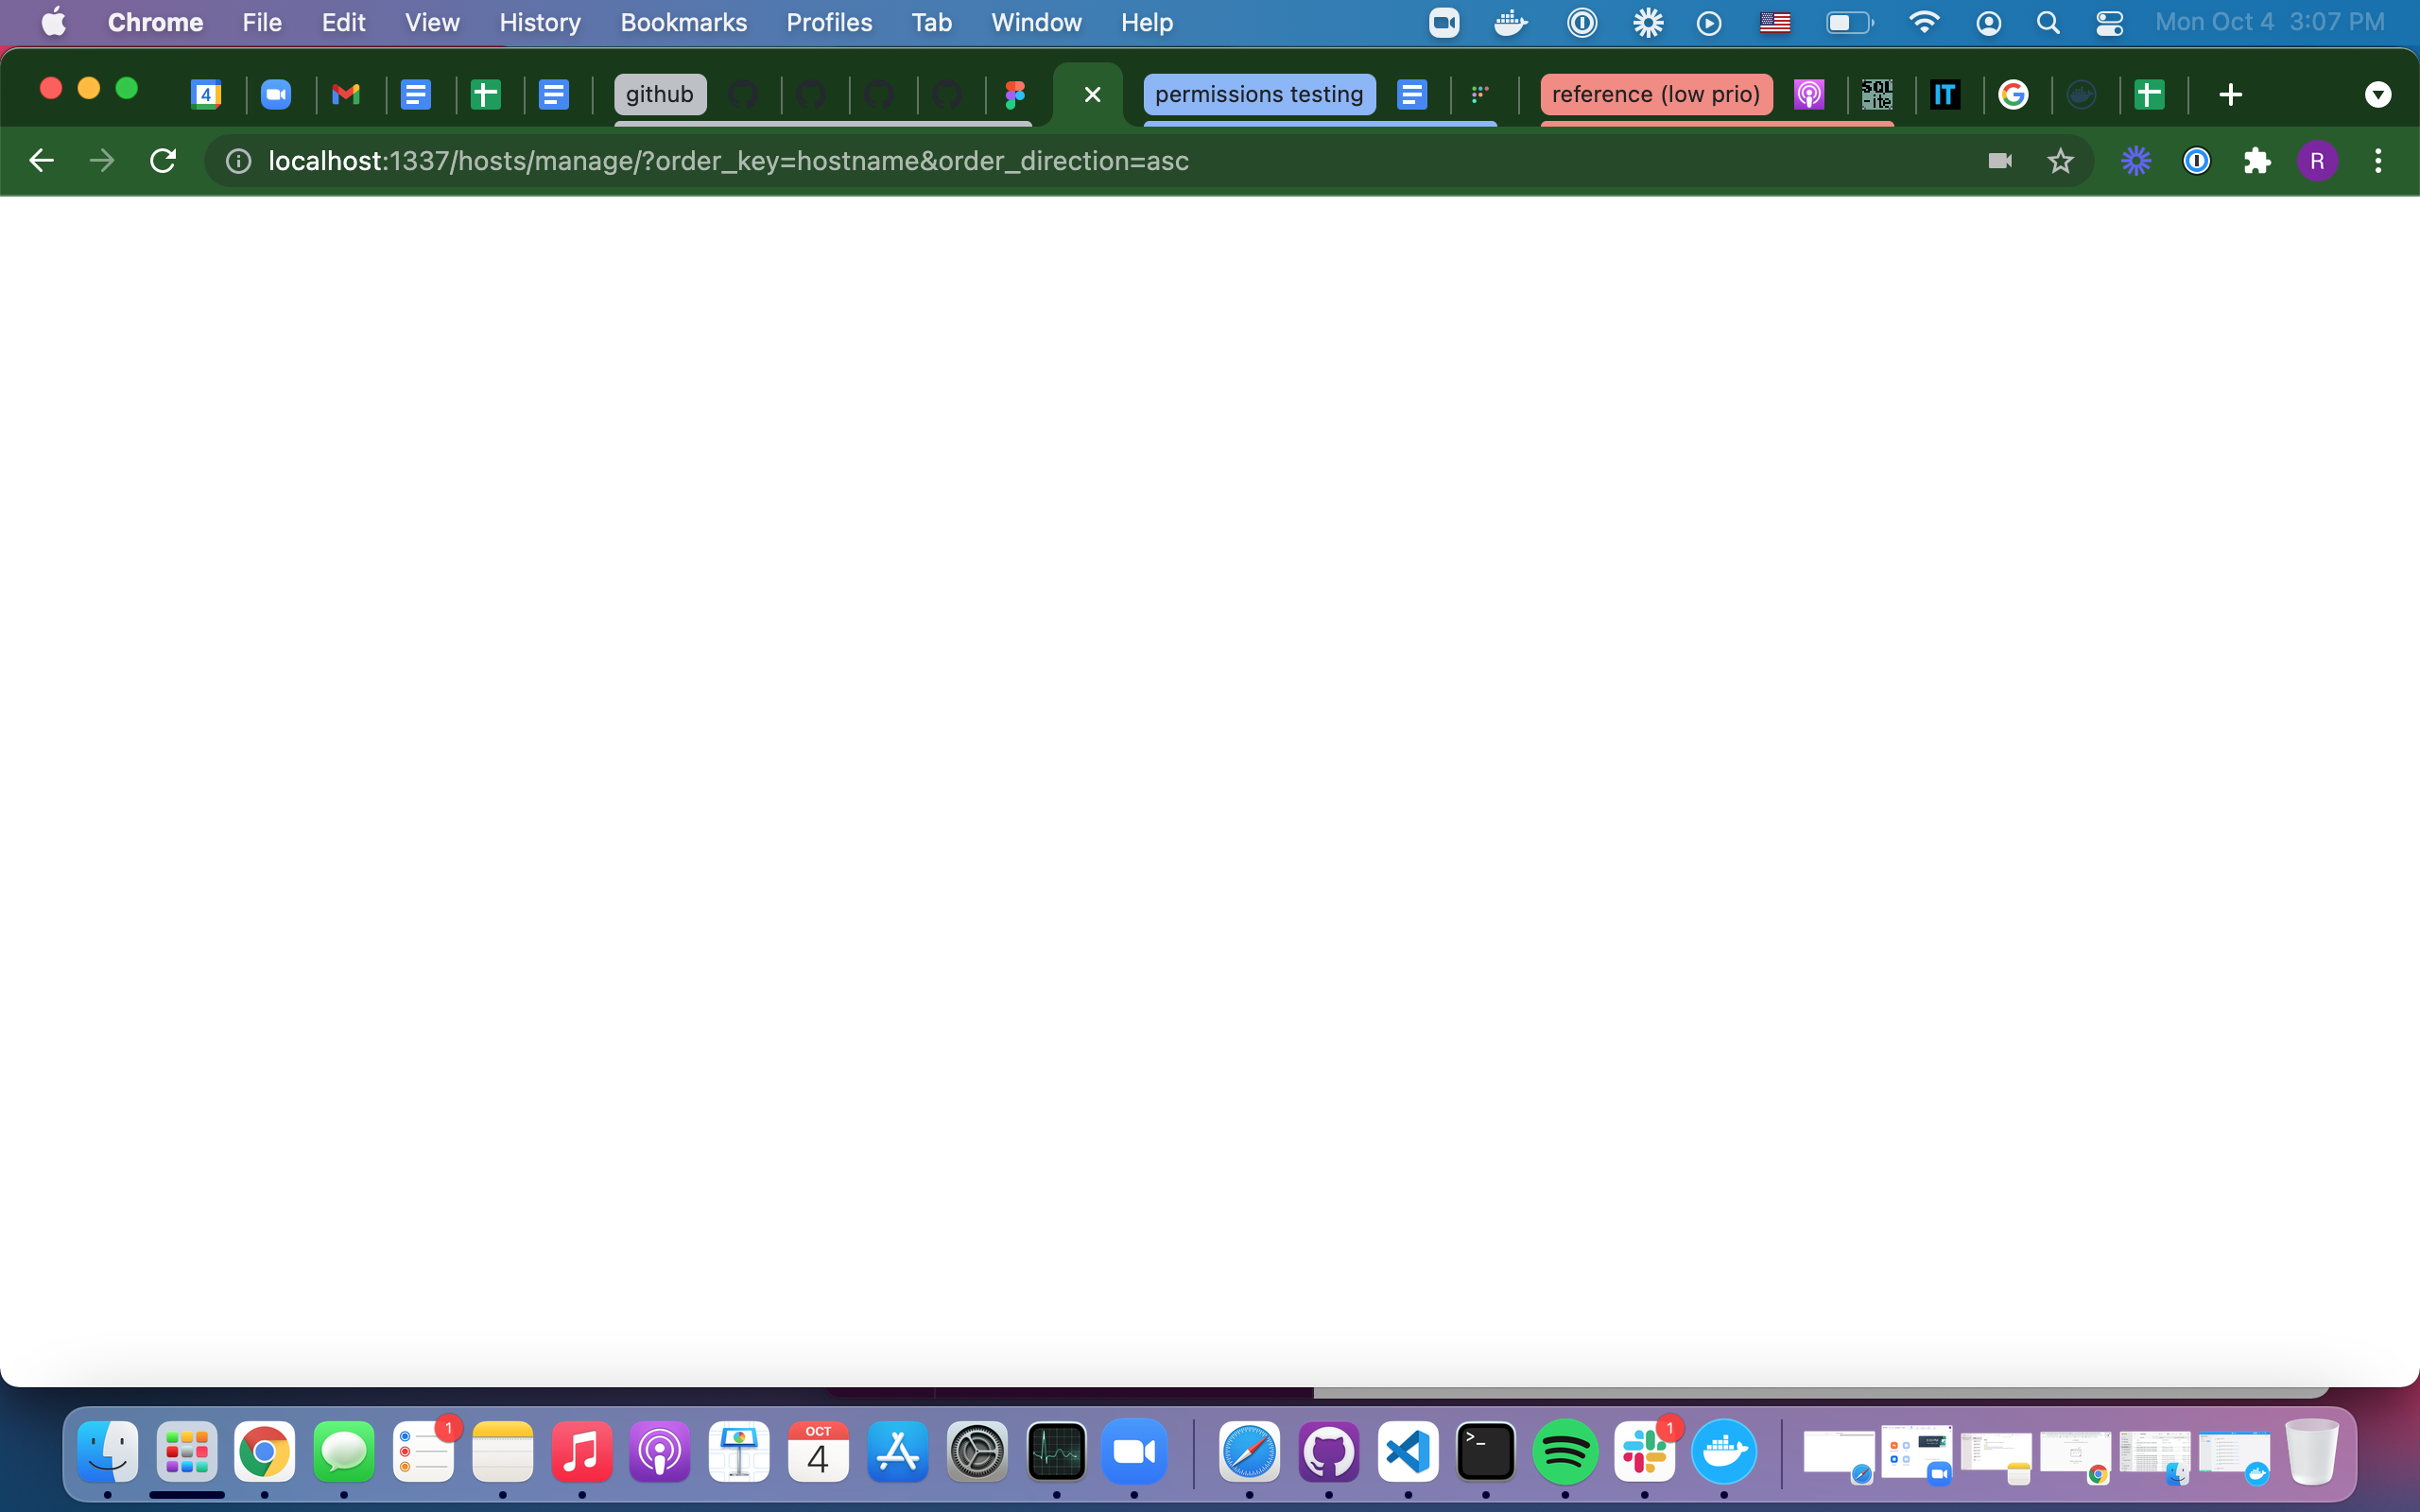
Task: Open the History menu
Action: tap(539, 22)
